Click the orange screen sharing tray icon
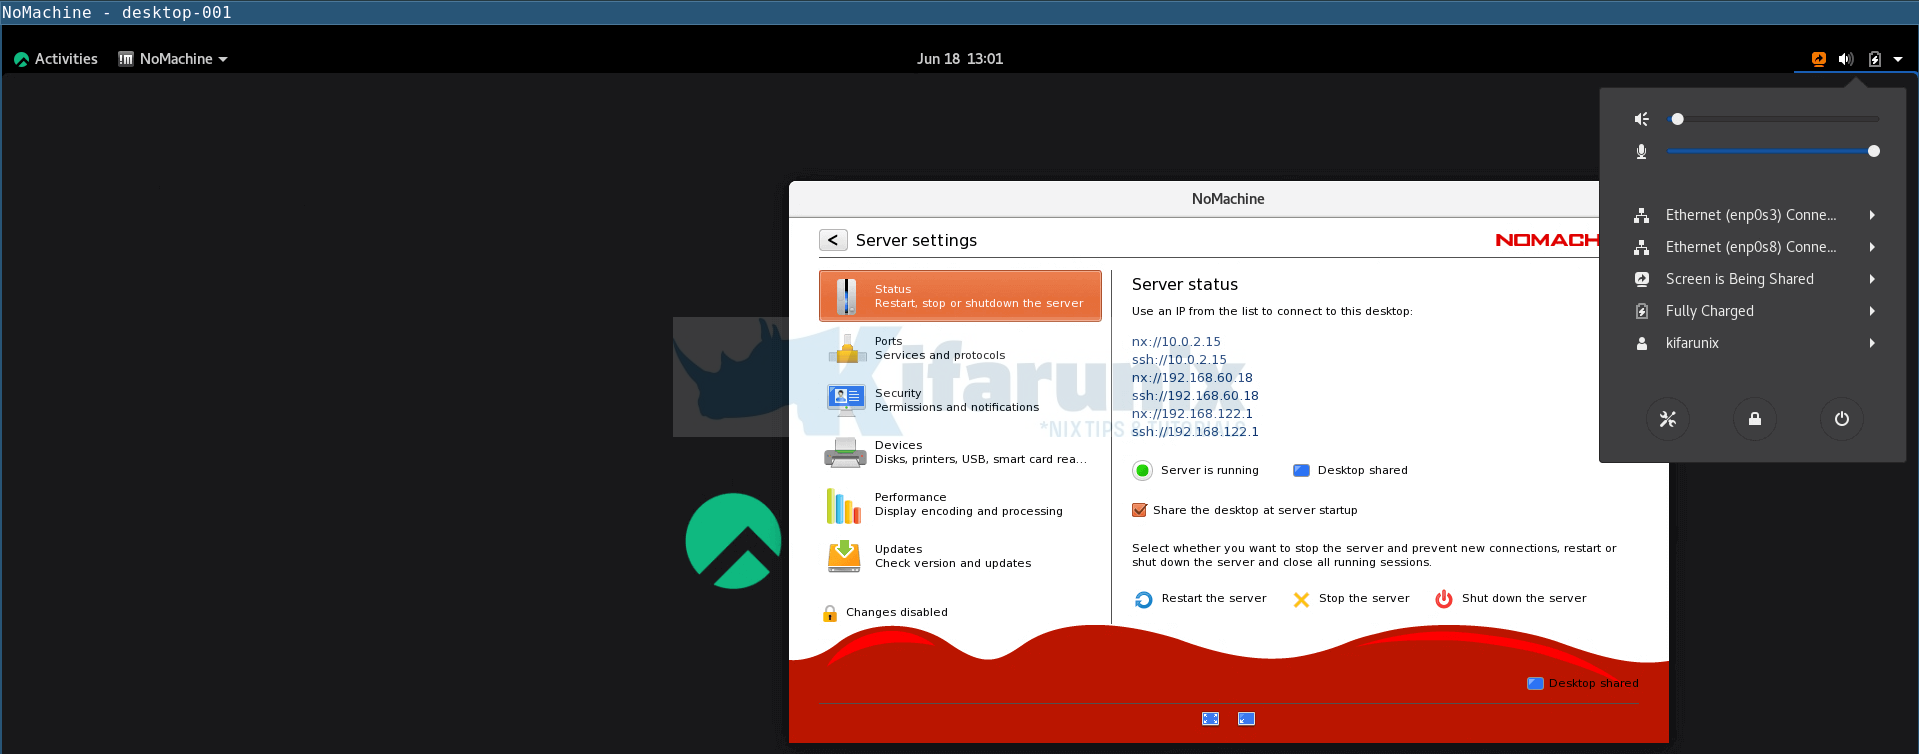The image size is (1919, 754). (1819, 59)
